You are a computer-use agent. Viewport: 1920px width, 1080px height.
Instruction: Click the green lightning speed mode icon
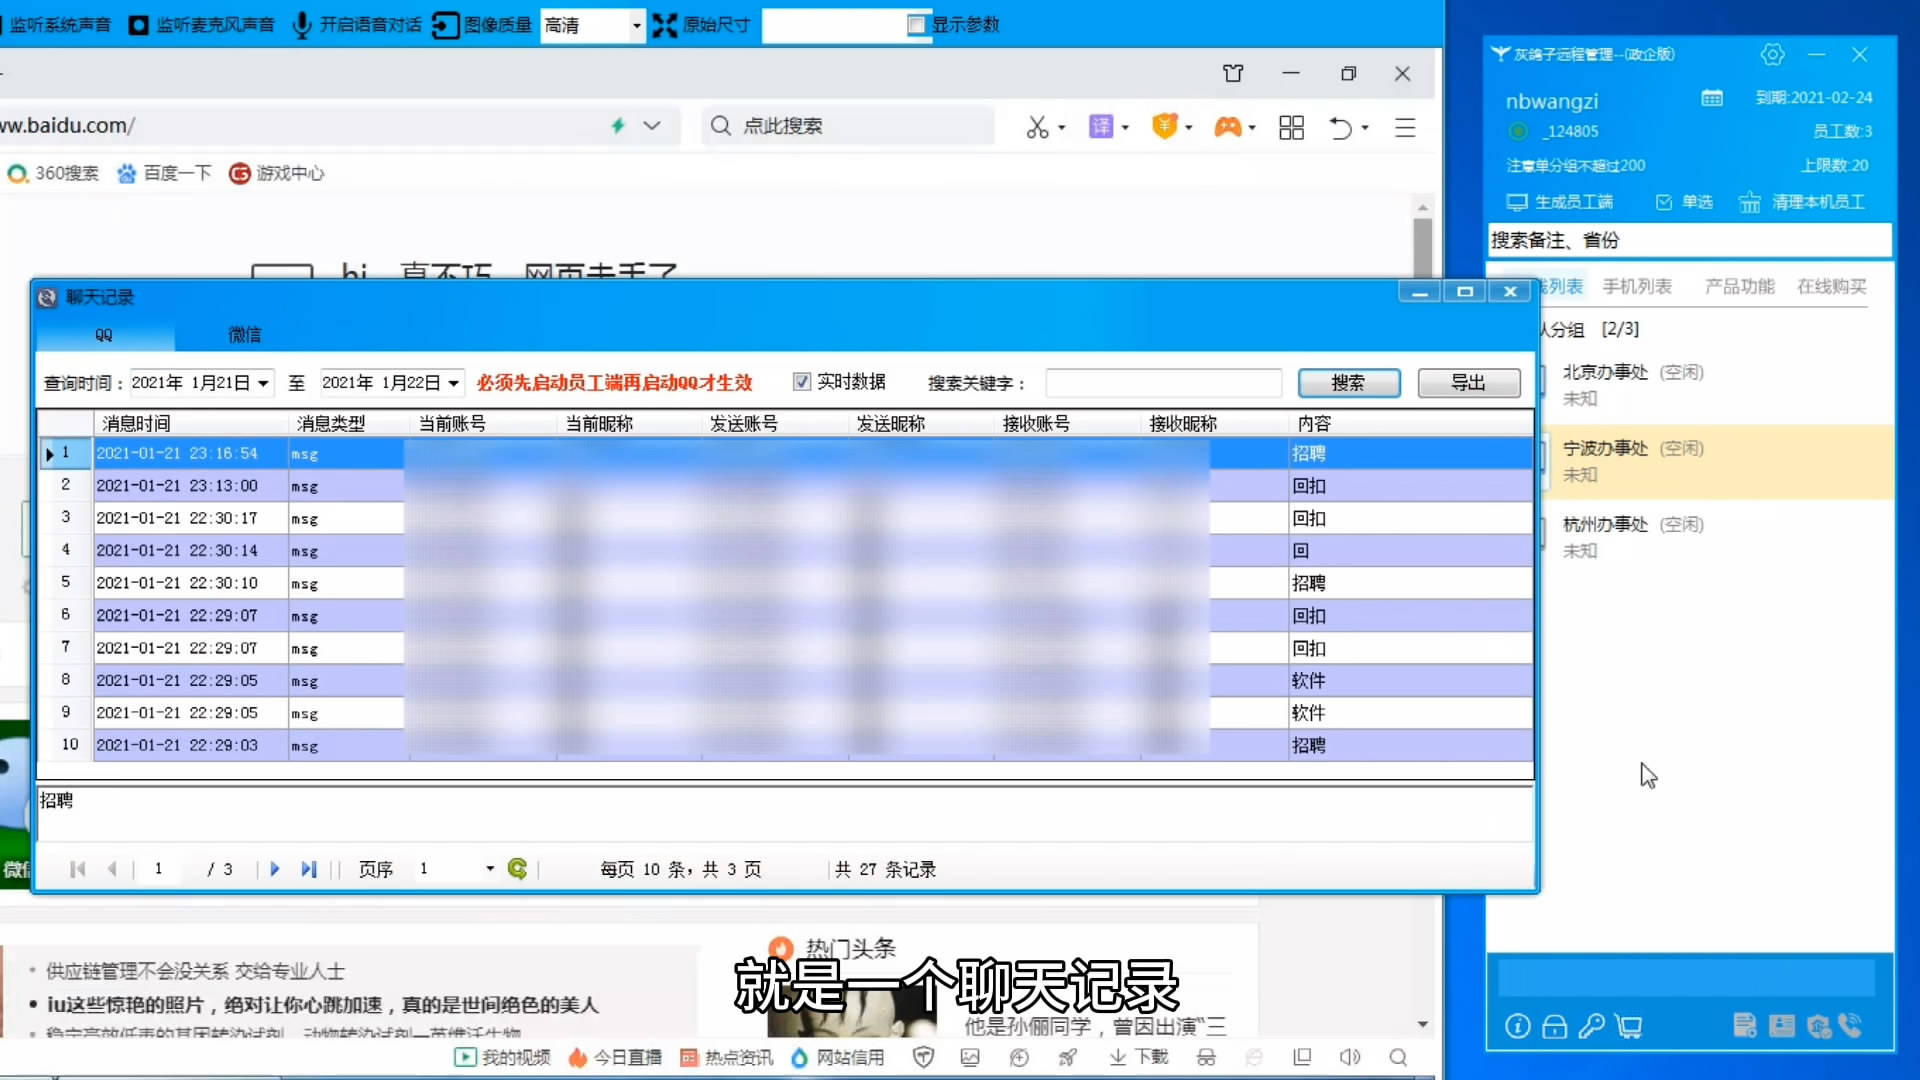(x=618, y=125)
